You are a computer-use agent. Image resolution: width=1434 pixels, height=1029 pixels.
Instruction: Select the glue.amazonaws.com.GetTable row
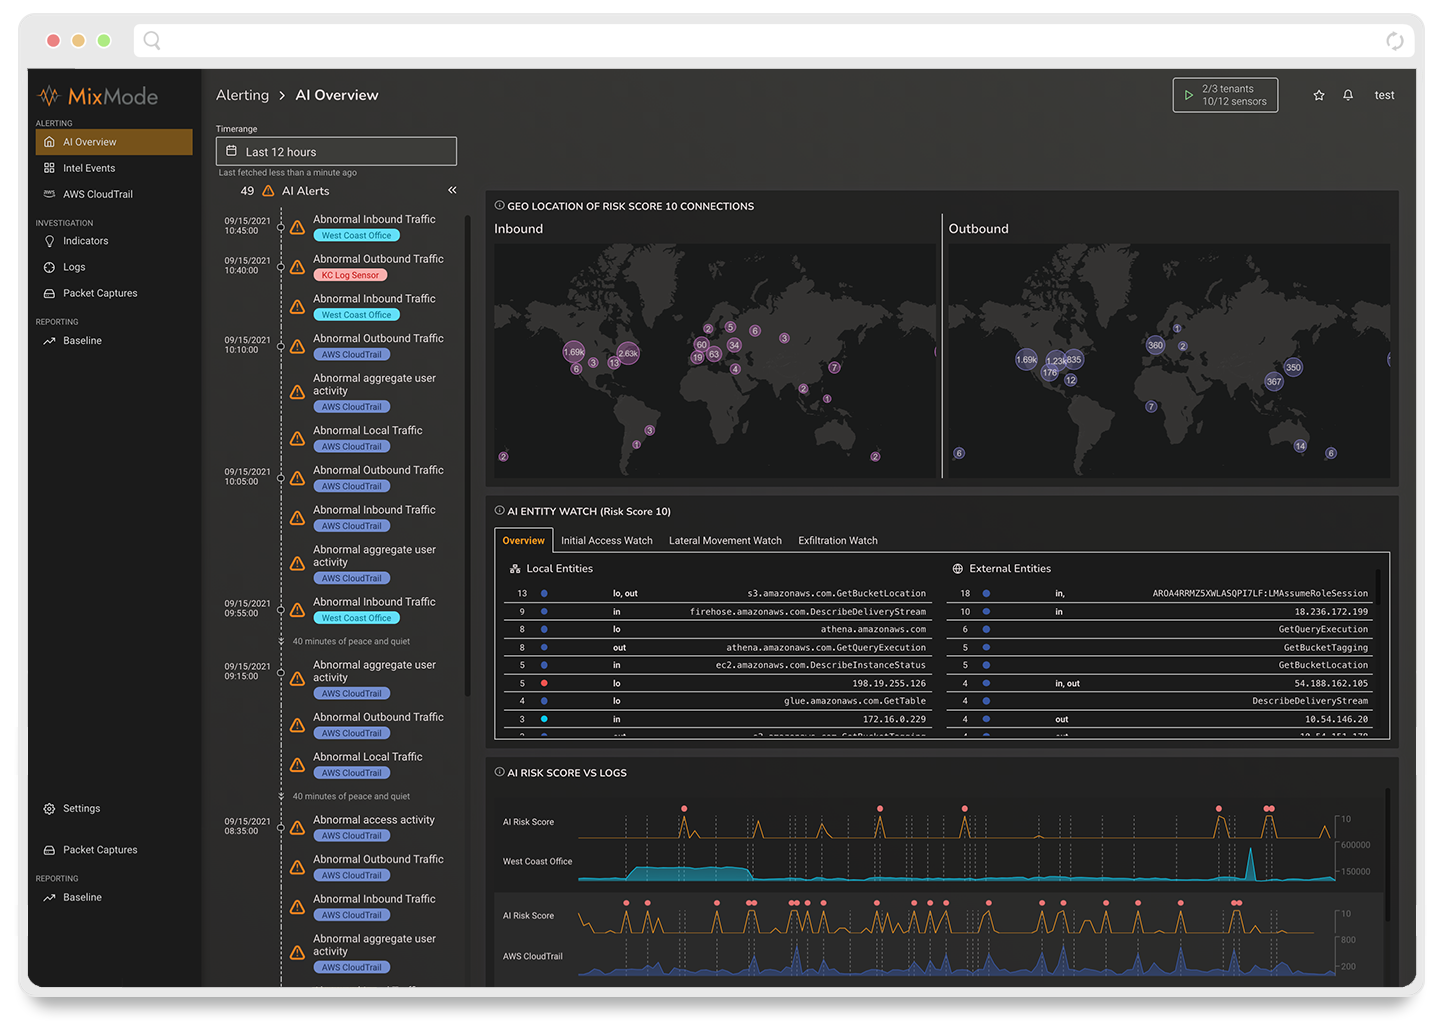point(718,701)
